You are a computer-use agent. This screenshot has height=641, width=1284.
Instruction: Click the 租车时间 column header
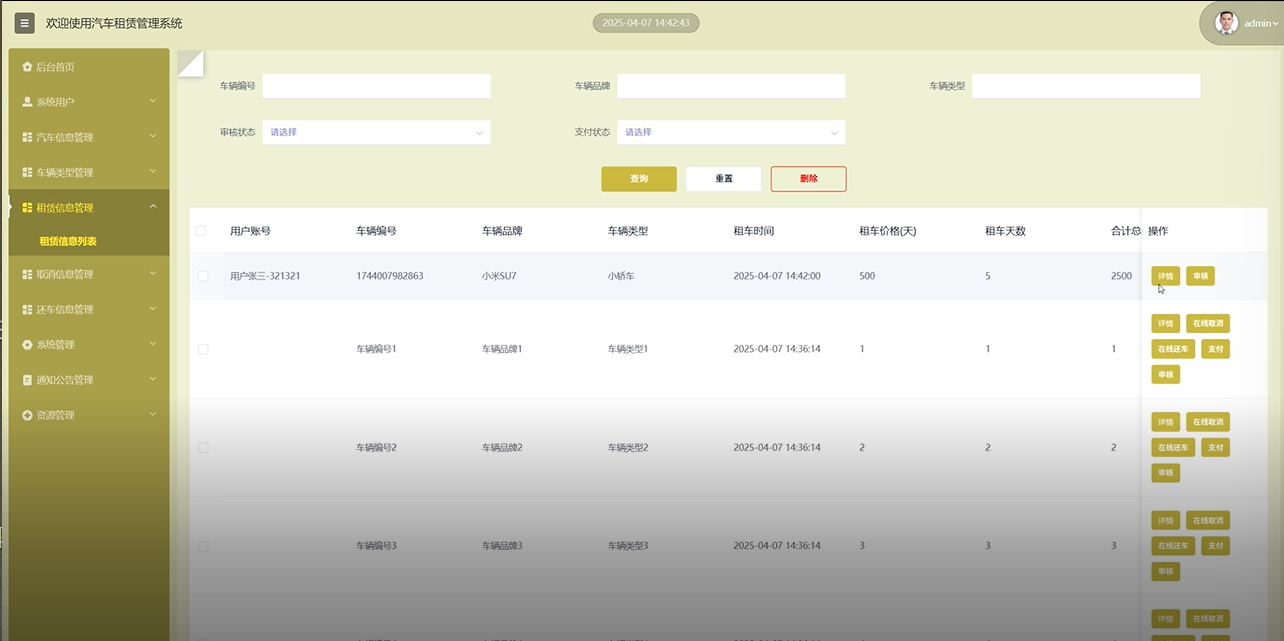754,231
